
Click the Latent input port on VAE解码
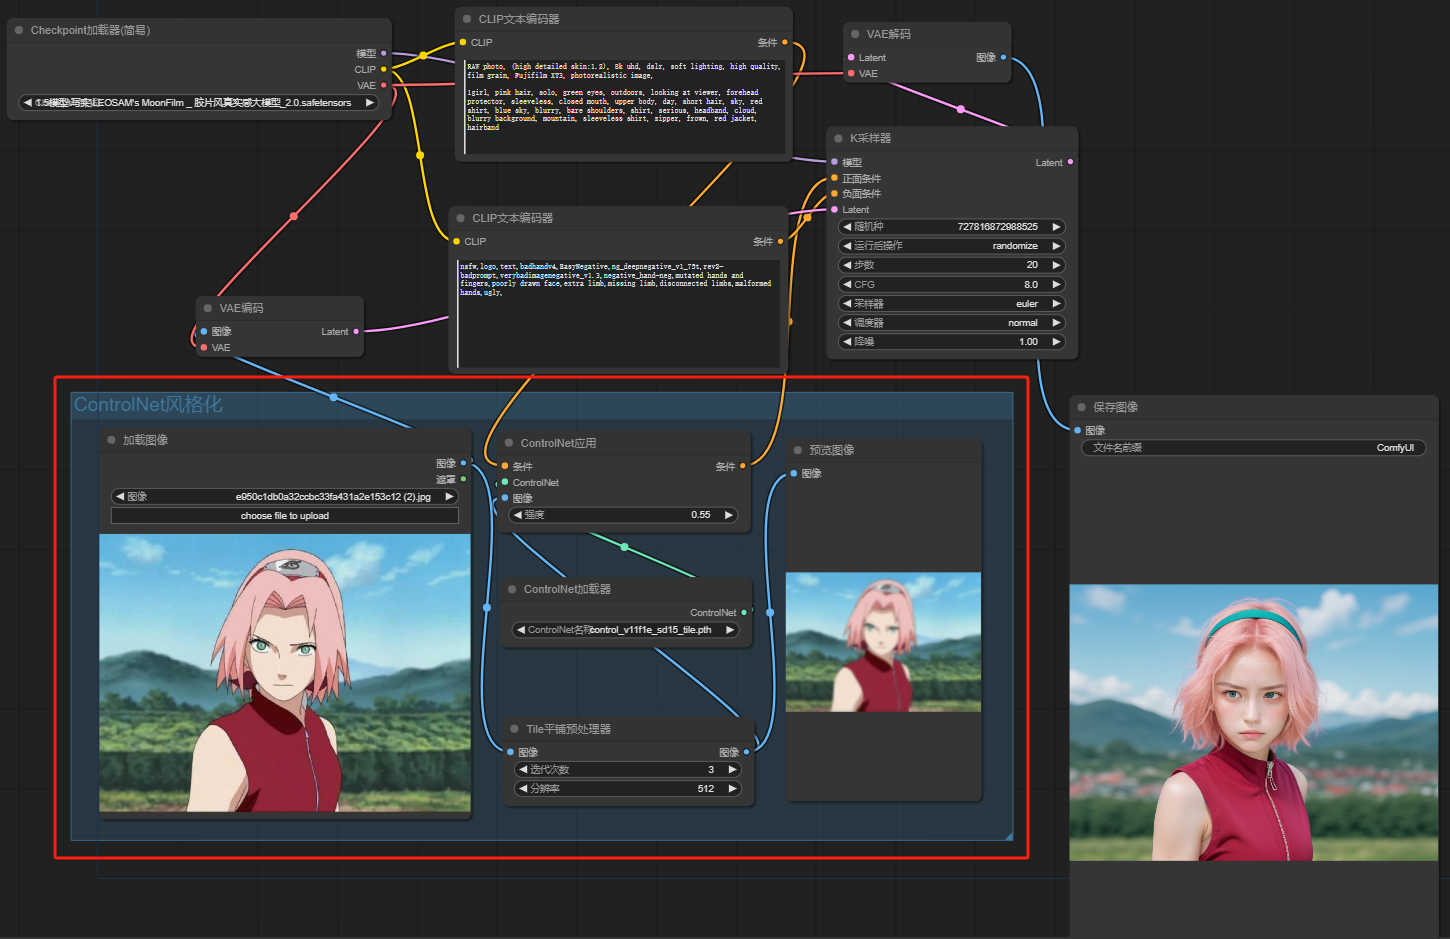(x=851, y=57)
